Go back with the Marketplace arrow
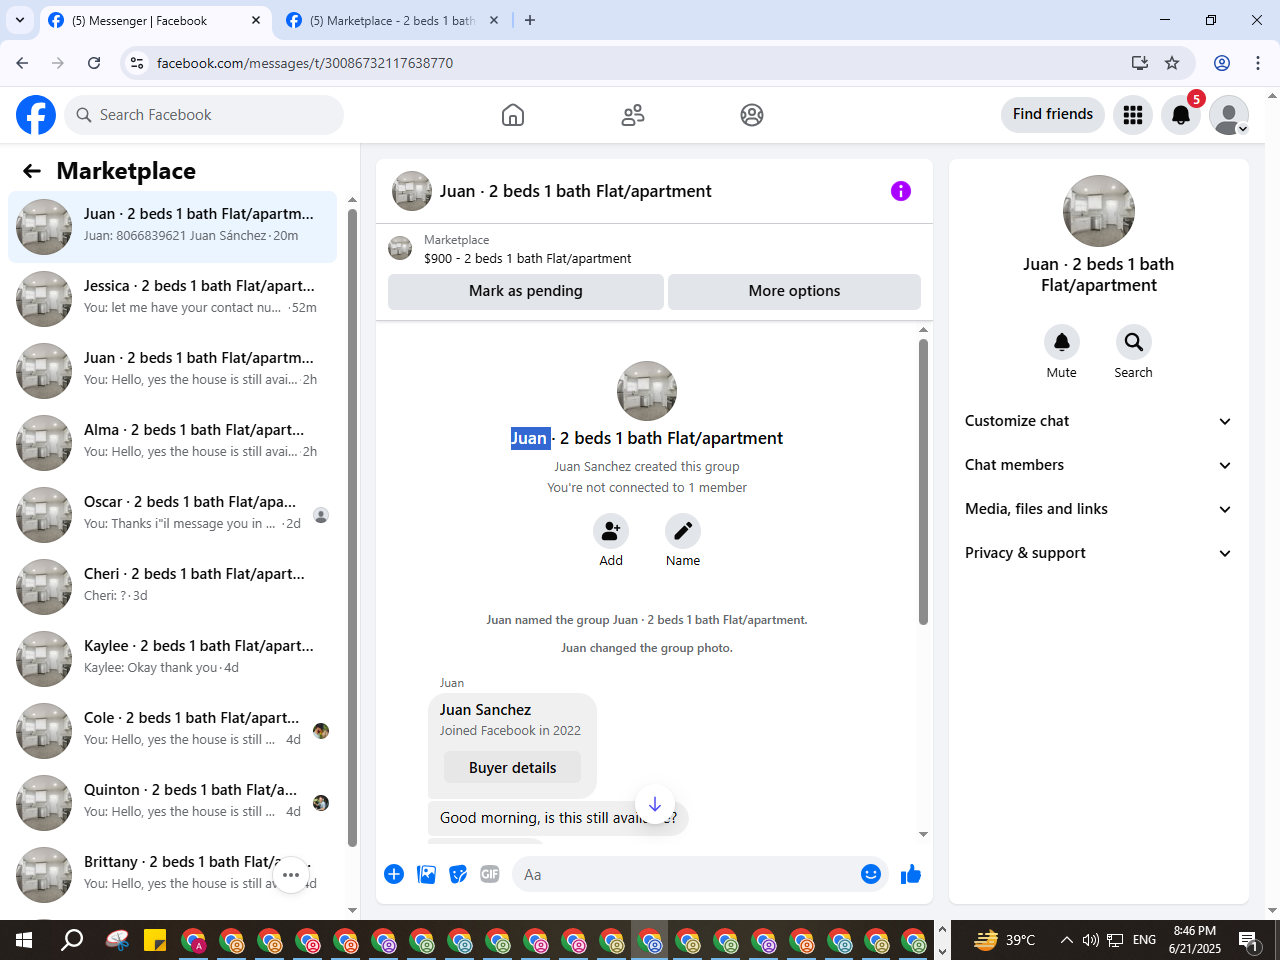The width and height of the screenshot is (1280, 960). click(x=32, y=171)
